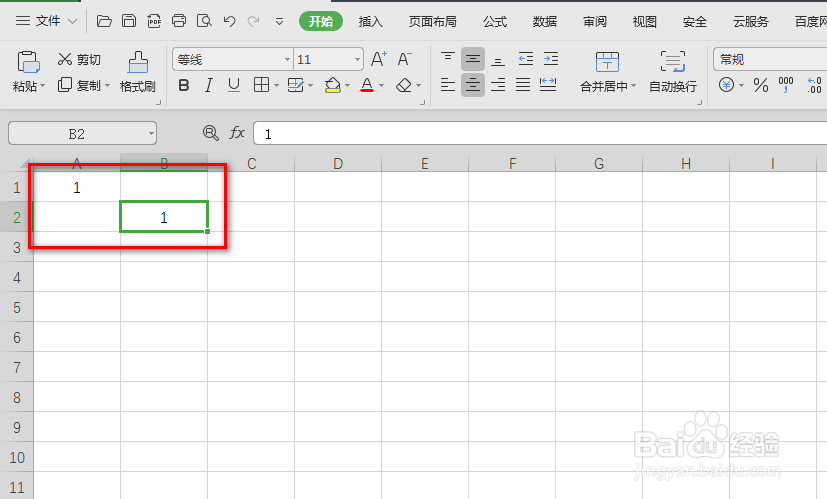Click 自动换行 wrap text
The height and width of the screenshot is (499, 827).
672,72
